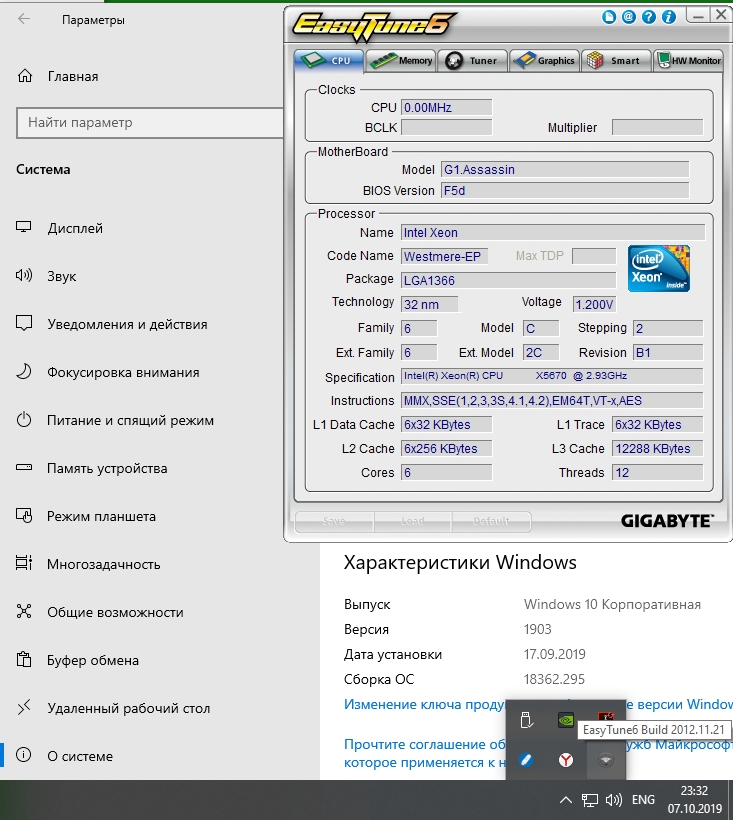Open Общие возможности page
733x820 pixels.
pyautogui.click(x=115, y=612)
